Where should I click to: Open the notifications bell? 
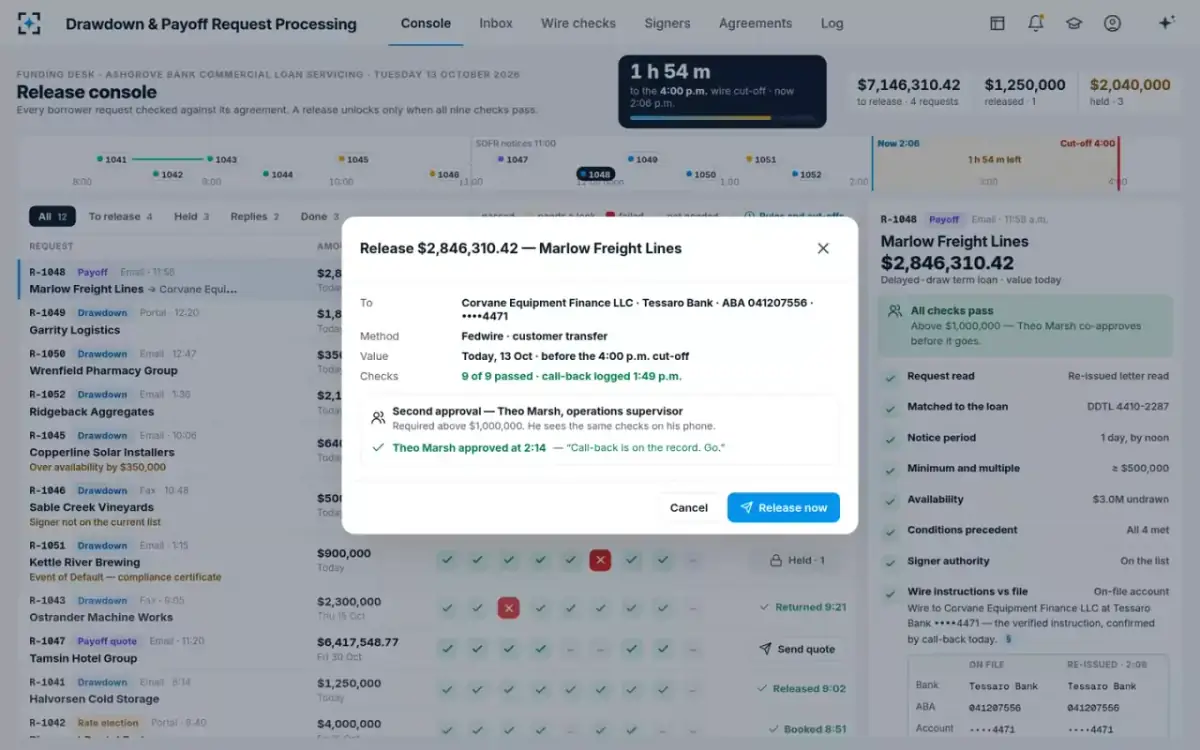[x=1036, y=23]
